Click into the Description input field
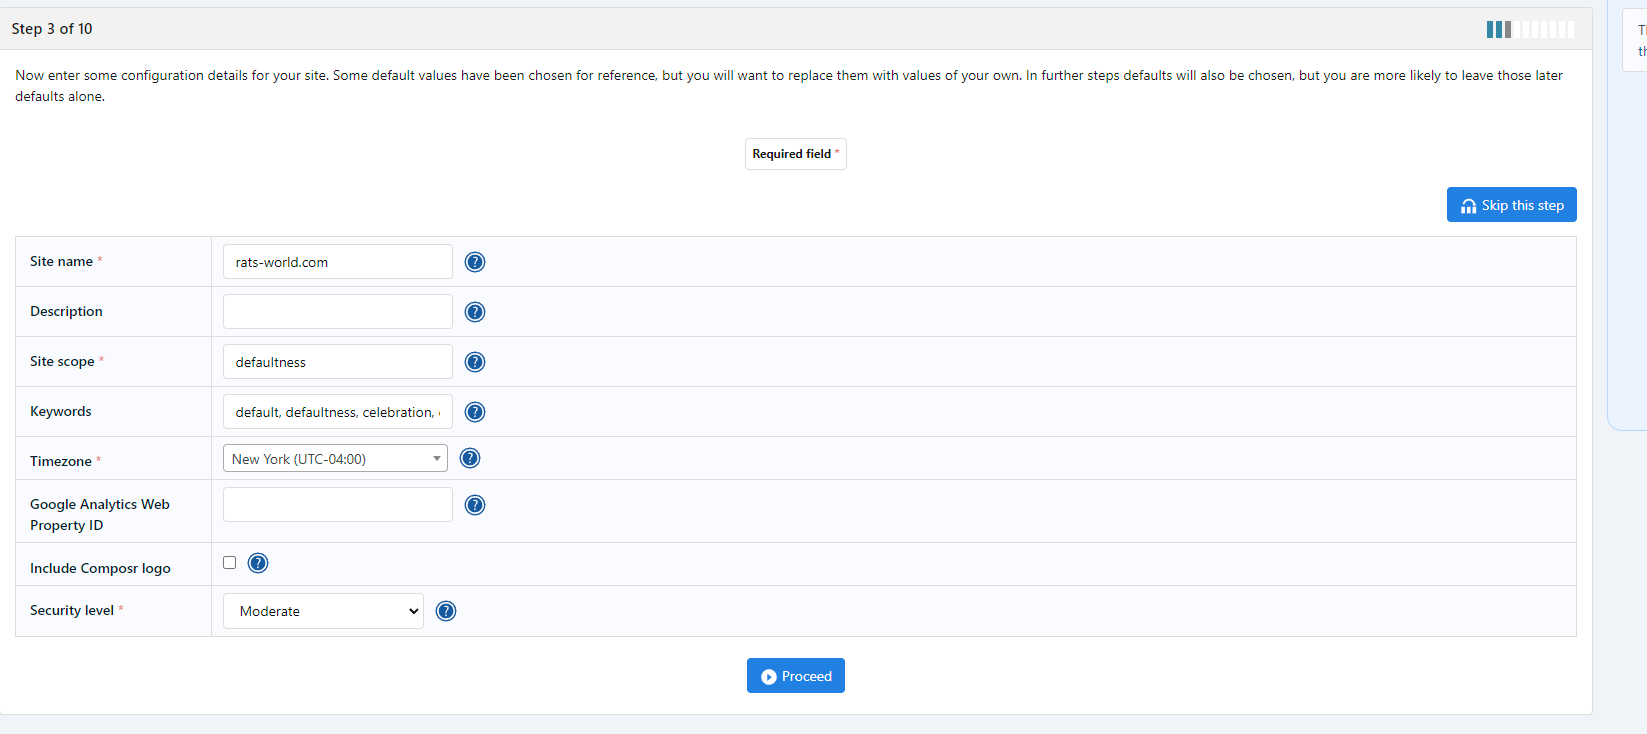The width and height of the screenshot is (1647, 734). click(x=337, y=312)
